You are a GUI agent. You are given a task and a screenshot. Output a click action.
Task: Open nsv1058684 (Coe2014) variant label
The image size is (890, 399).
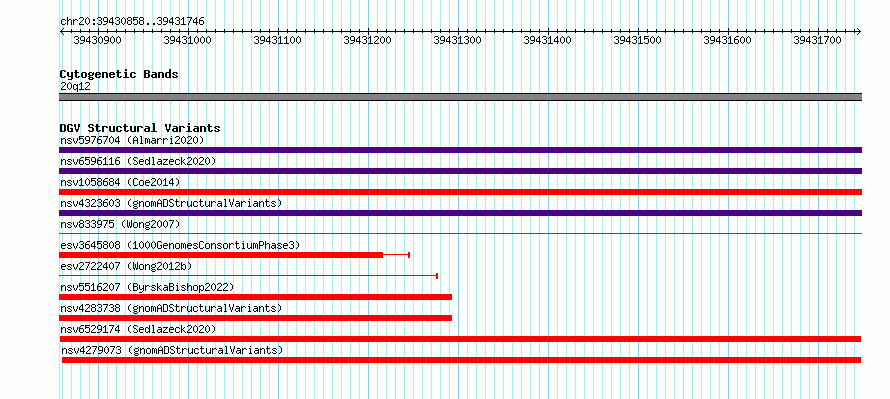pyautogui.click(x=120, y=182)
